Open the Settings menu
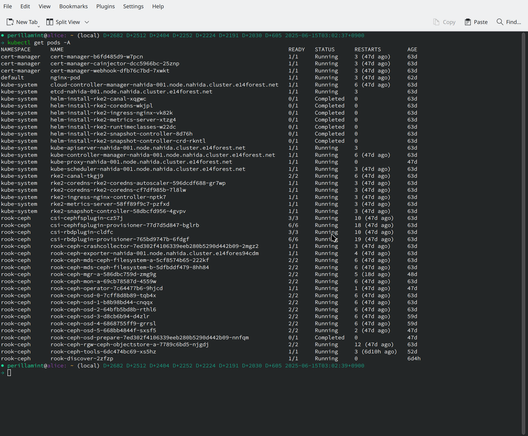This screenshot has height=436, width=528. click(133, 6)
